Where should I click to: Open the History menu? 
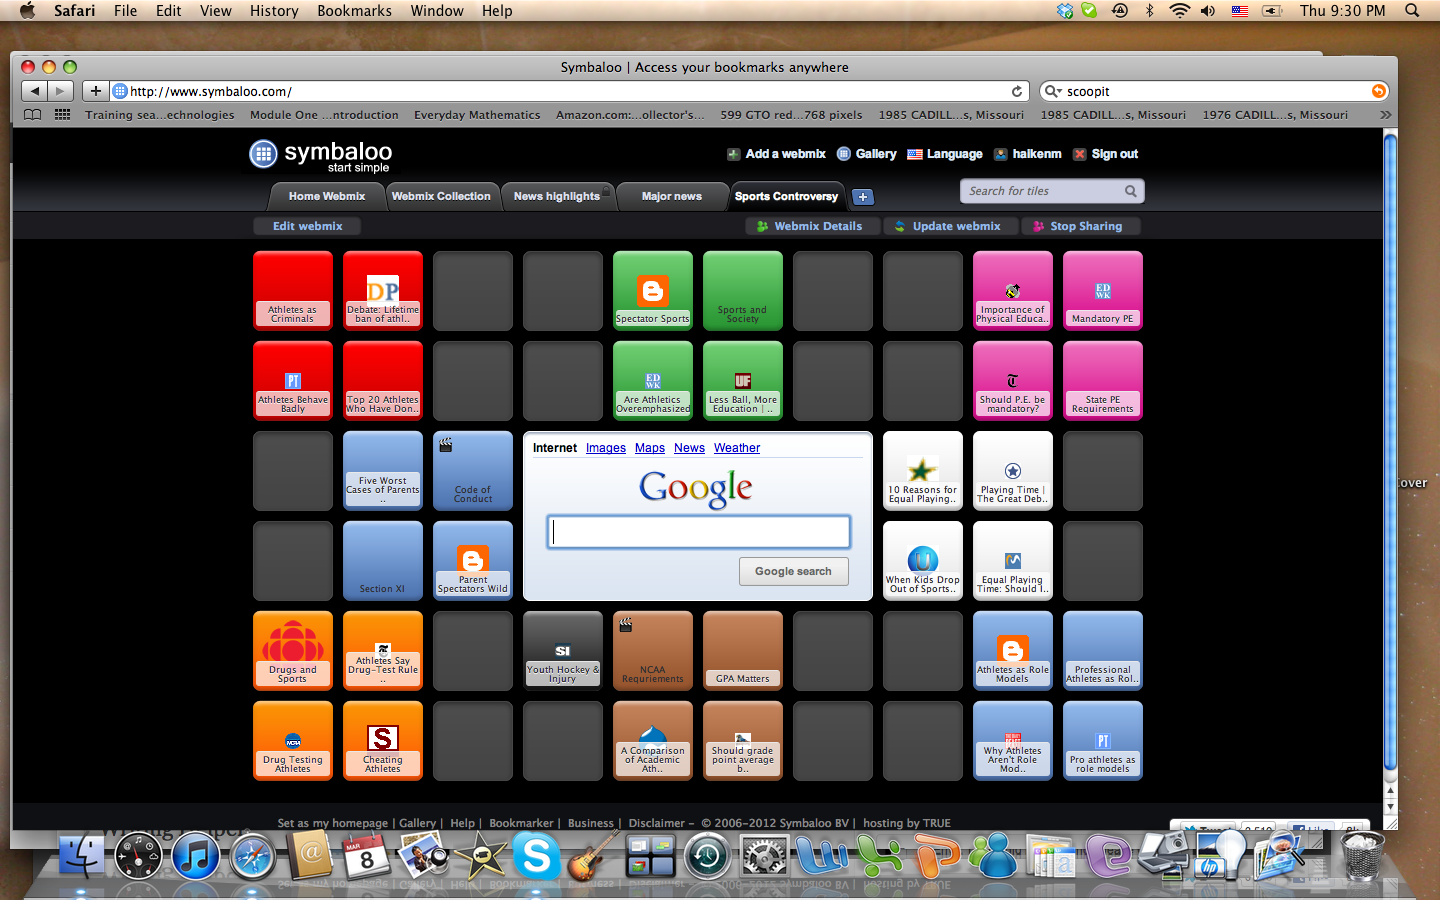pyautogui.click(x=274, y=11)
